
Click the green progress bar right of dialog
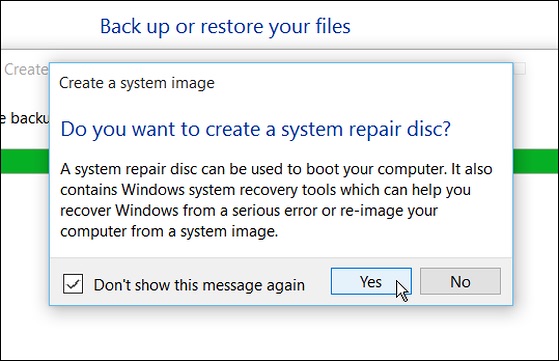point(536,161)
